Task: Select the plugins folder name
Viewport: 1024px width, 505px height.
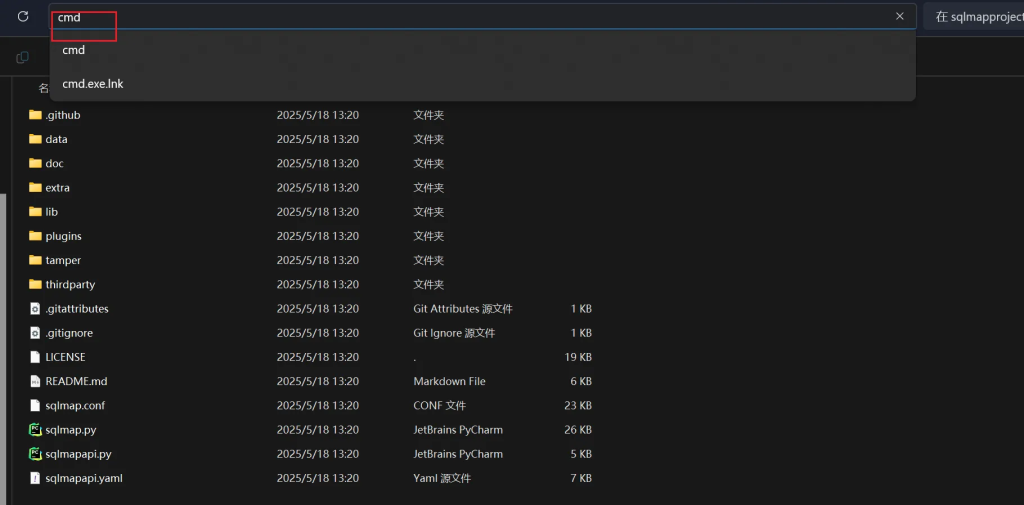Action: click(x=63, y=236)
